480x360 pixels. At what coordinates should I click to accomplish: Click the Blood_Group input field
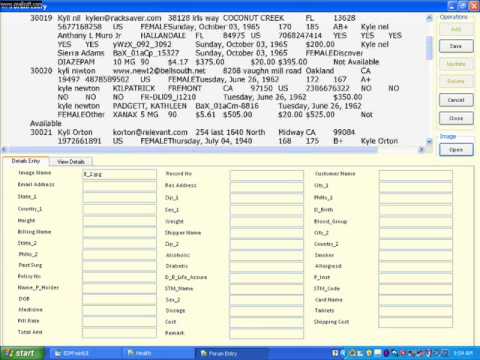[x=415, y=221]
